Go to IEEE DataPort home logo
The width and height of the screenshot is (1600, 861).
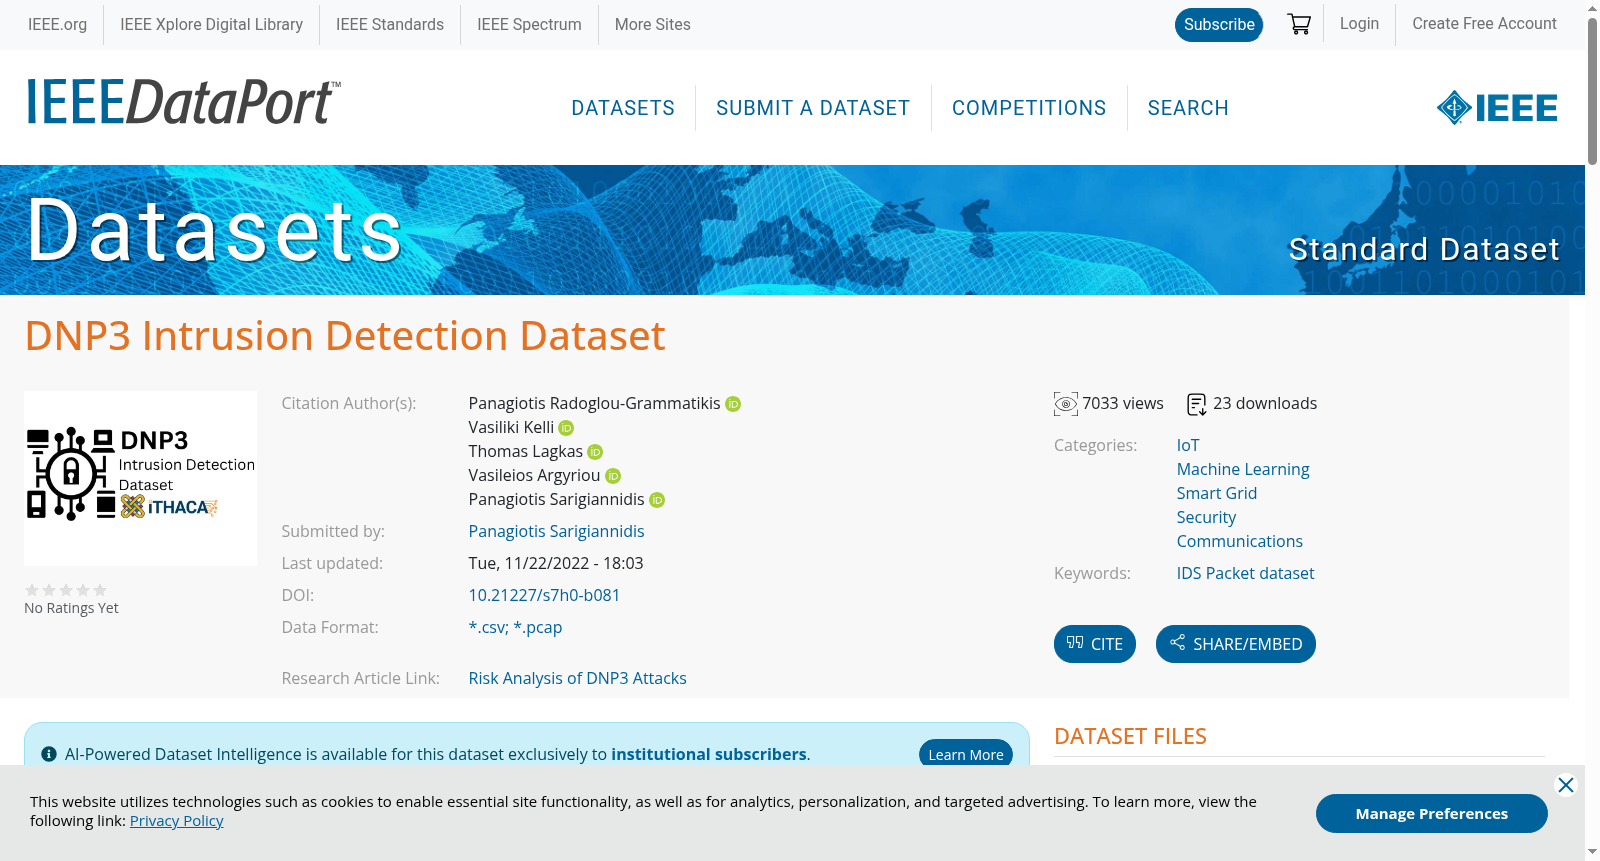coord(183,102)
